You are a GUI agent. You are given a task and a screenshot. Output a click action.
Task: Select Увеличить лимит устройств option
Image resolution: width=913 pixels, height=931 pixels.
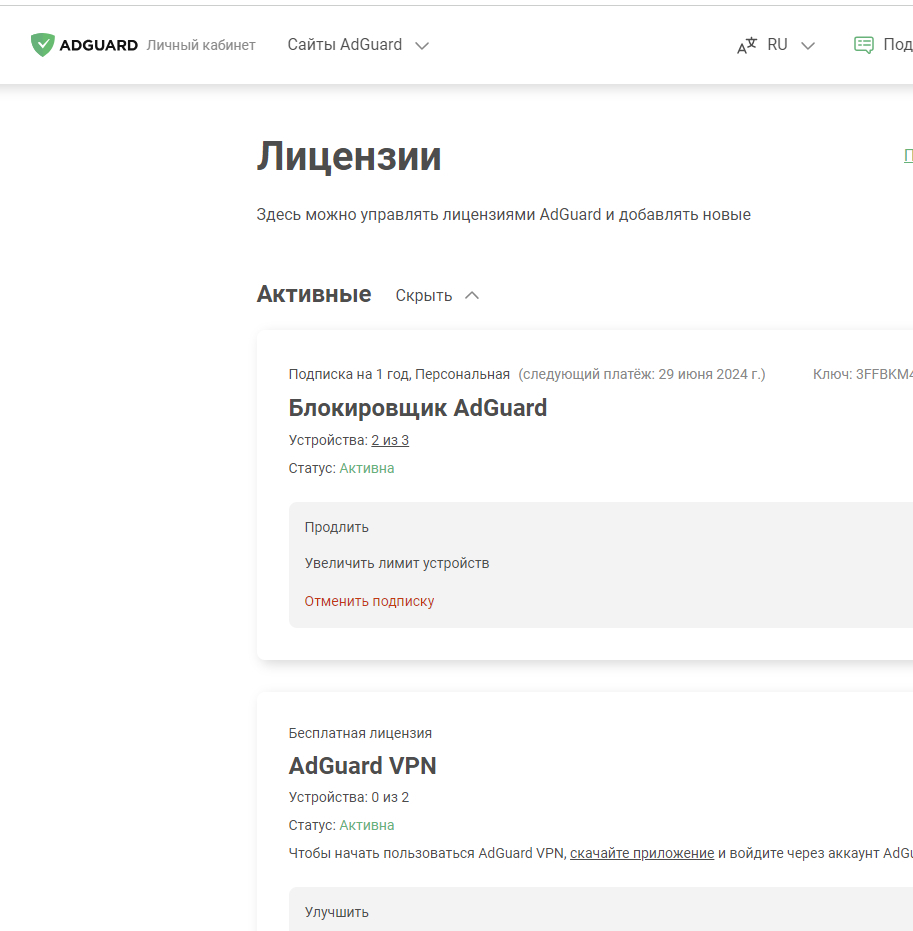[397, 564]
